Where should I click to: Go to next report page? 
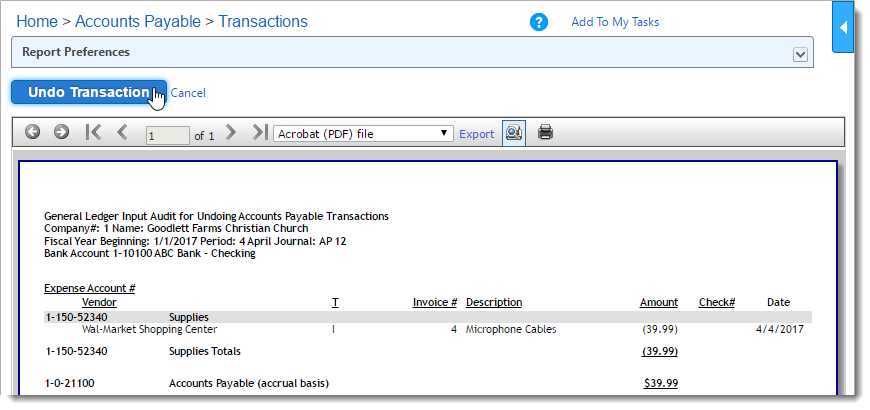coord(231,132)
